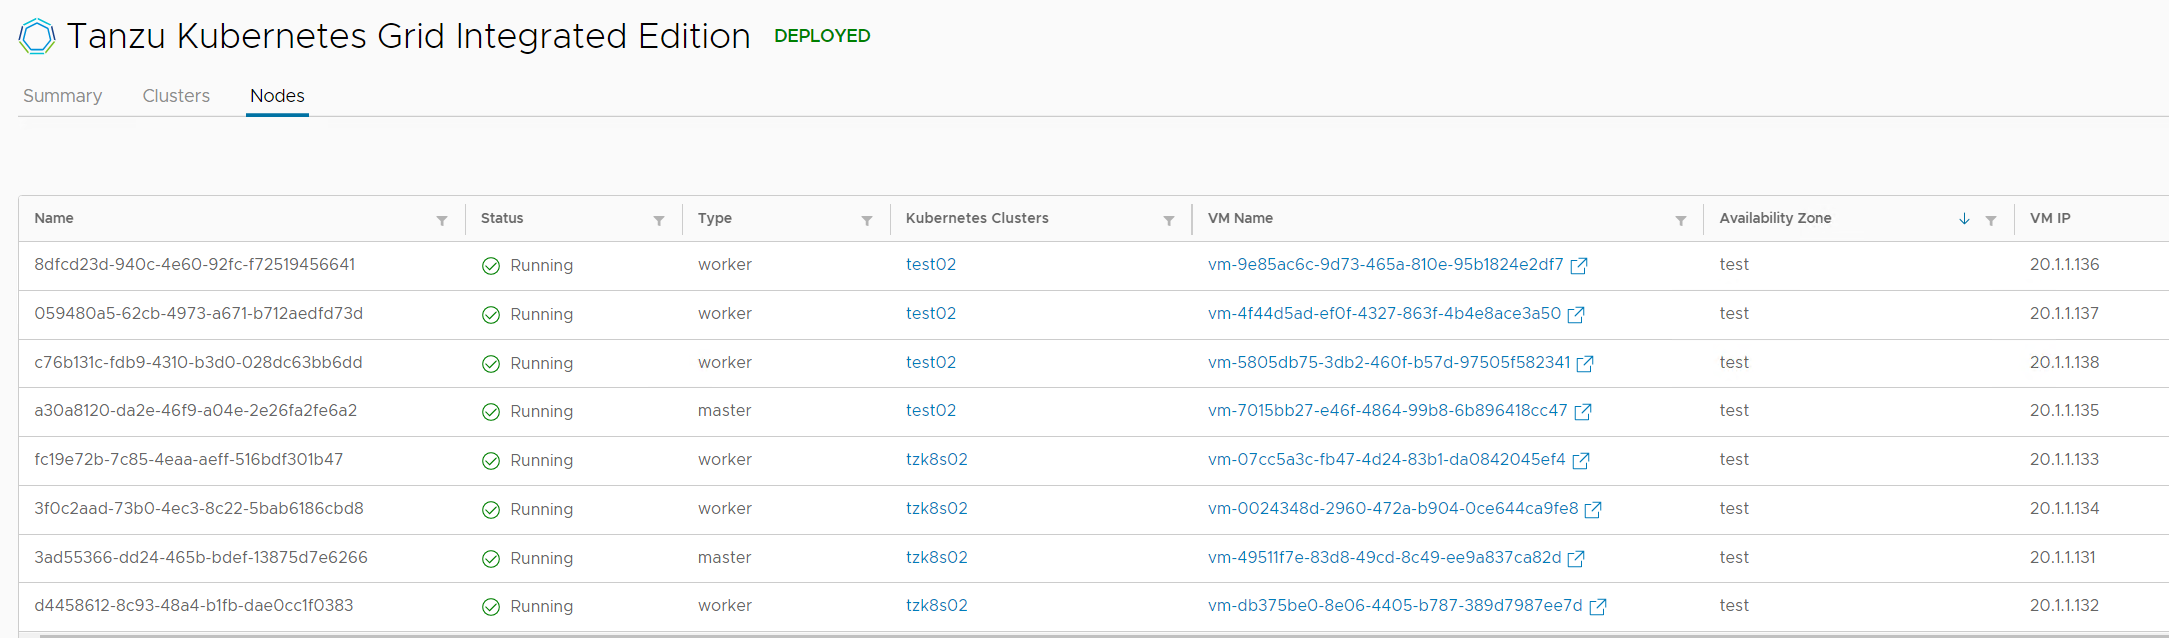Select node name 3ad55366-dd24-465b-bdef-13875d7e6266
The width and height of the screenshot is (2169, 638).
click(201, 557)
